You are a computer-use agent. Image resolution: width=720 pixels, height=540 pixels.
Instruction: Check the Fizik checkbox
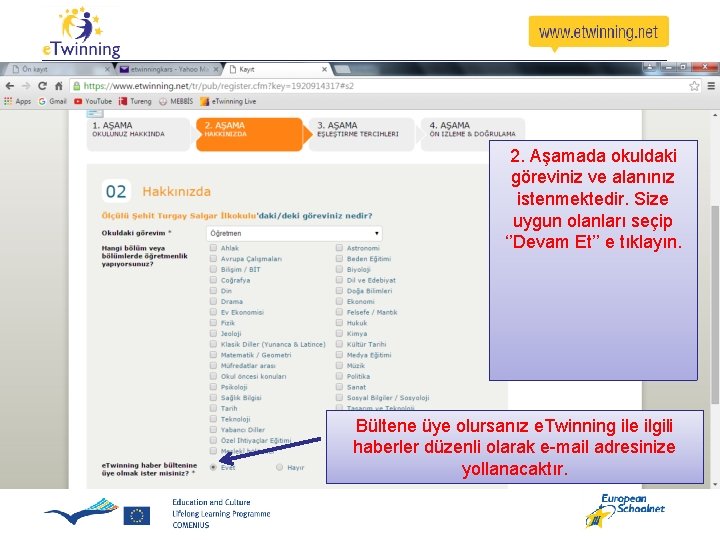[x=213, y=323]
